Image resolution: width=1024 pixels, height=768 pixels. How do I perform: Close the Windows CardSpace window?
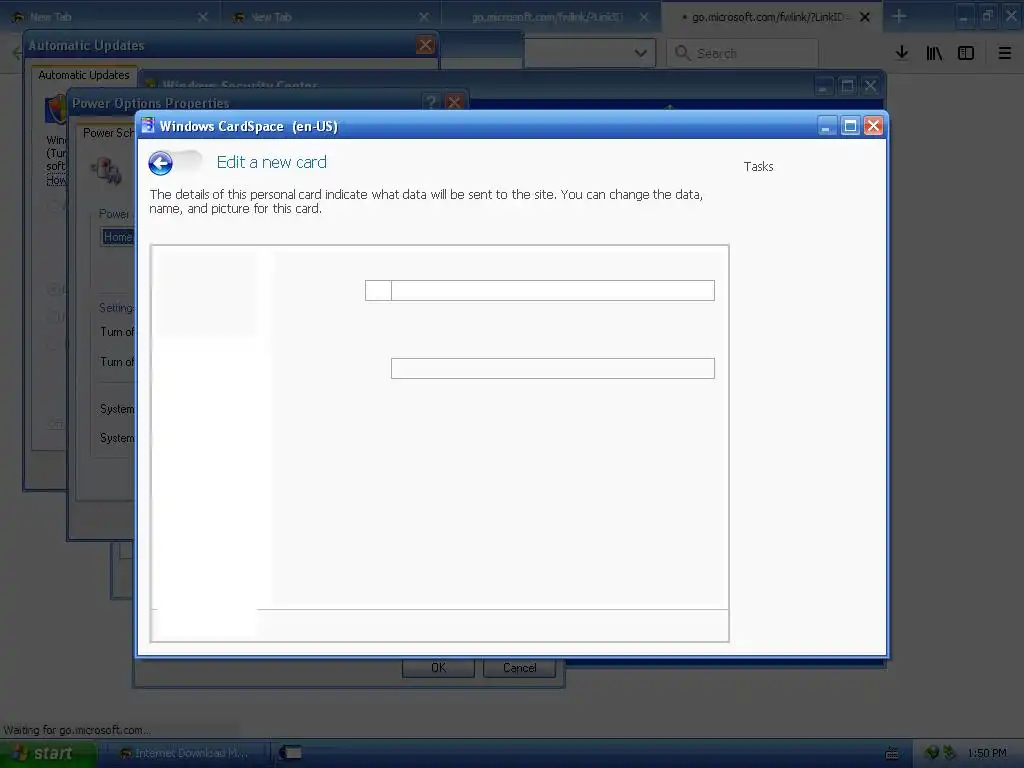[x=873, y=125]
